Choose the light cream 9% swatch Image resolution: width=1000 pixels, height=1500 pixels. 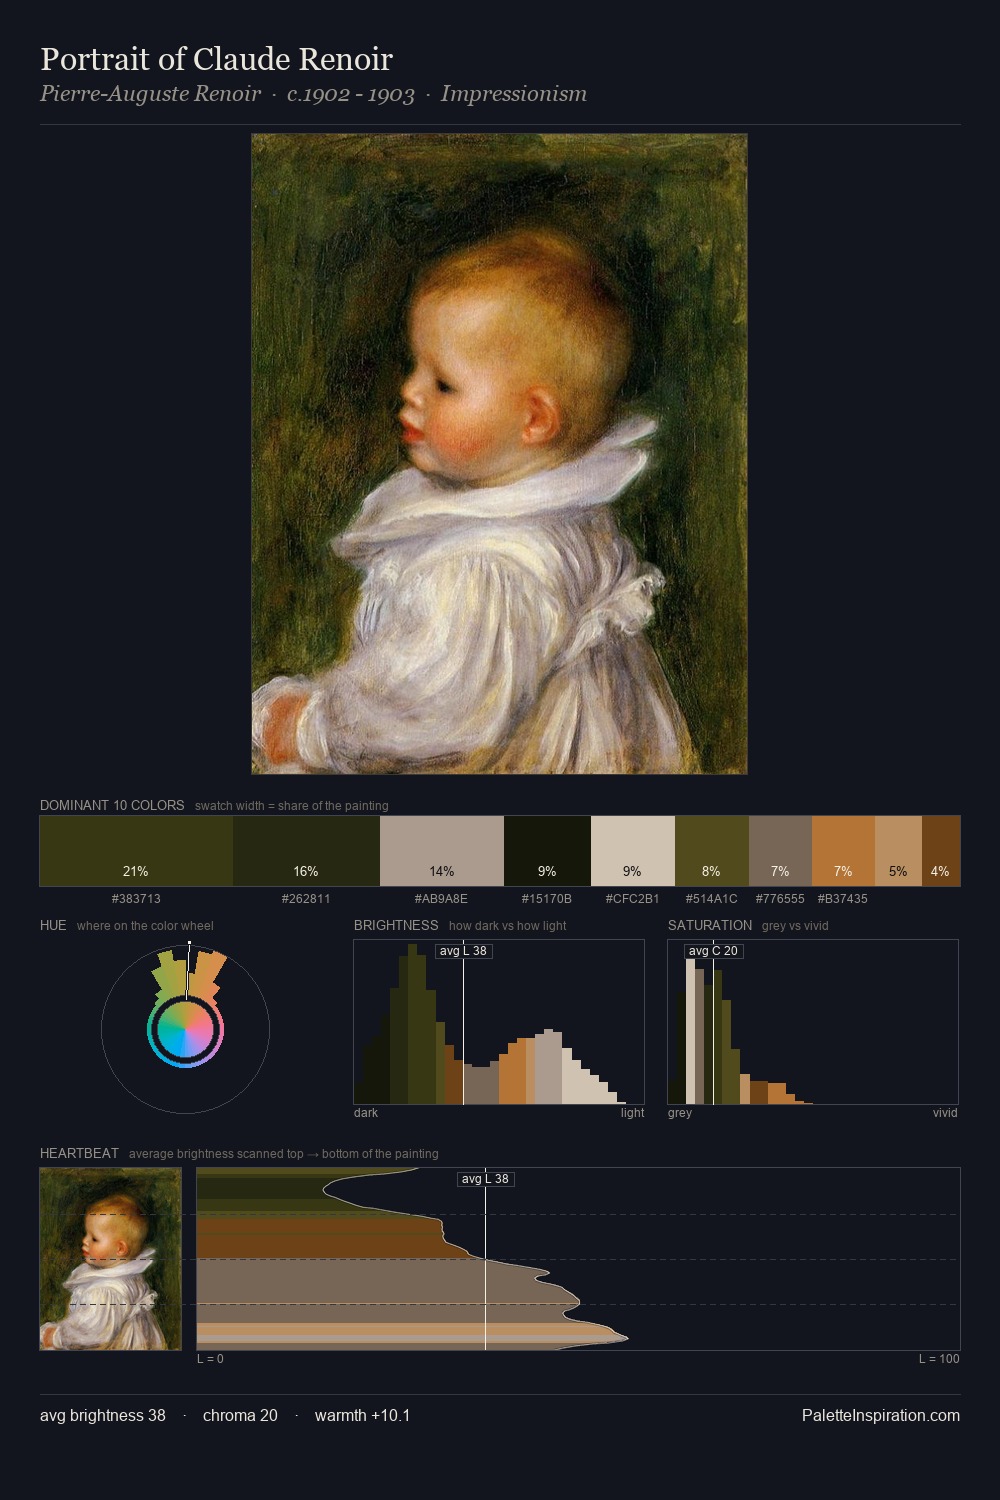(633, 851)
